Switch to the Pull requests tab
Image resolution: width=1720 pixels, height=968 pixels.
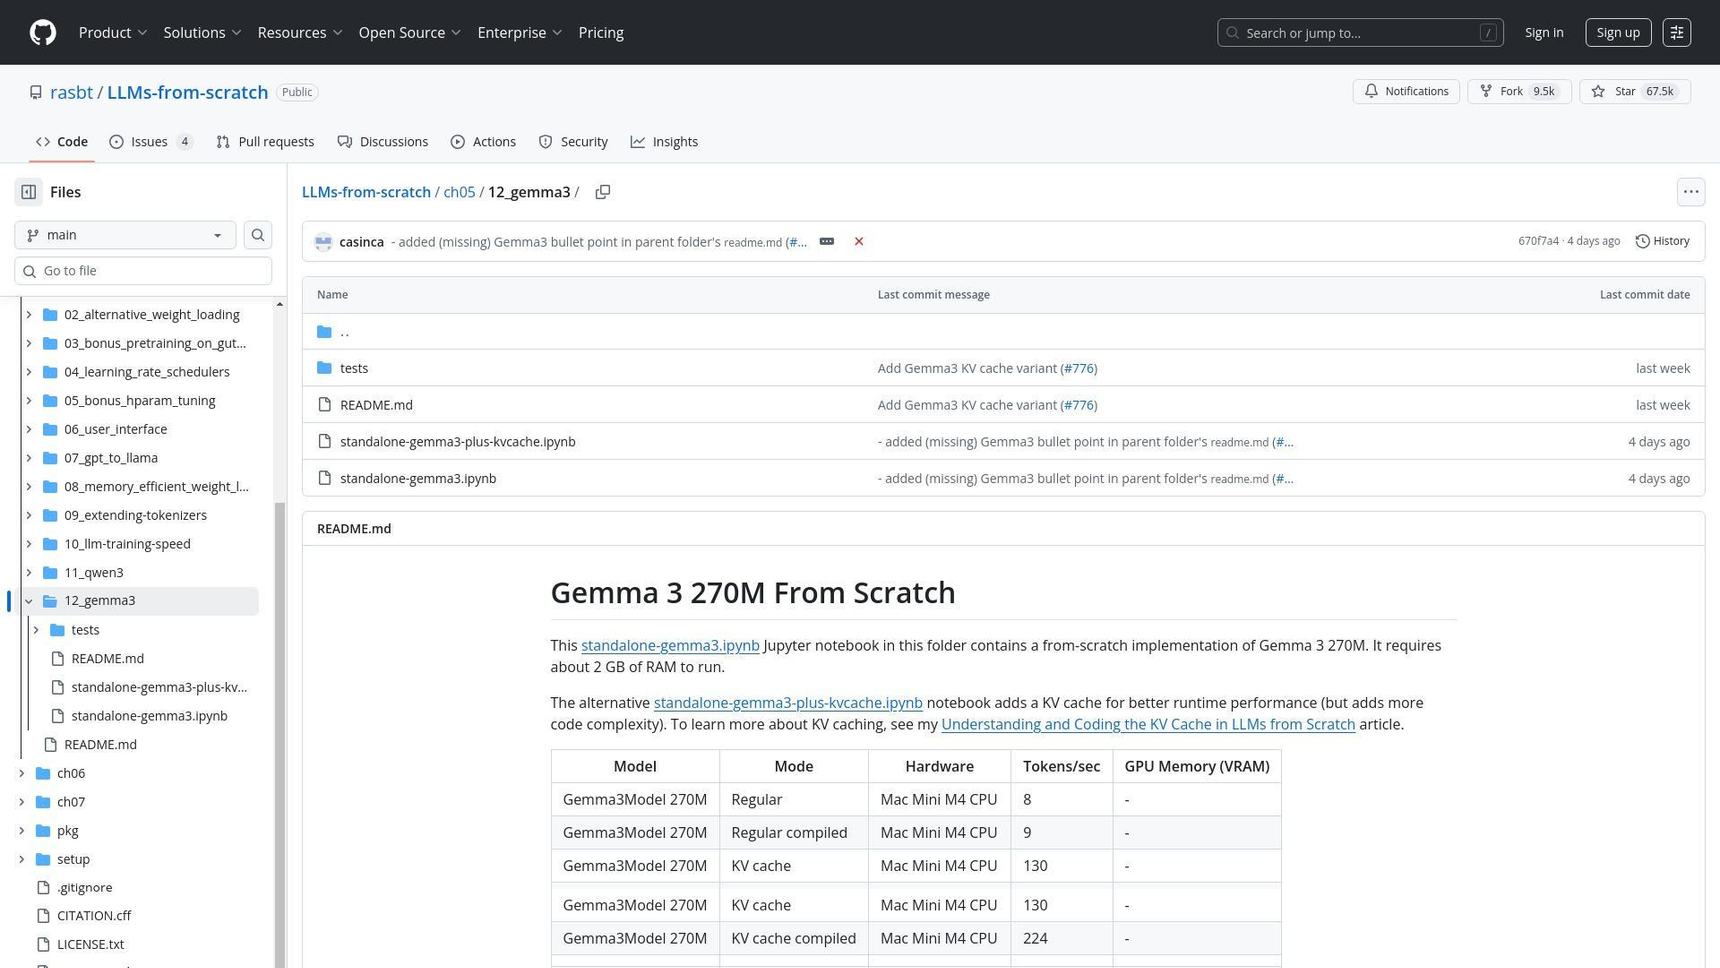pos(265,142)
